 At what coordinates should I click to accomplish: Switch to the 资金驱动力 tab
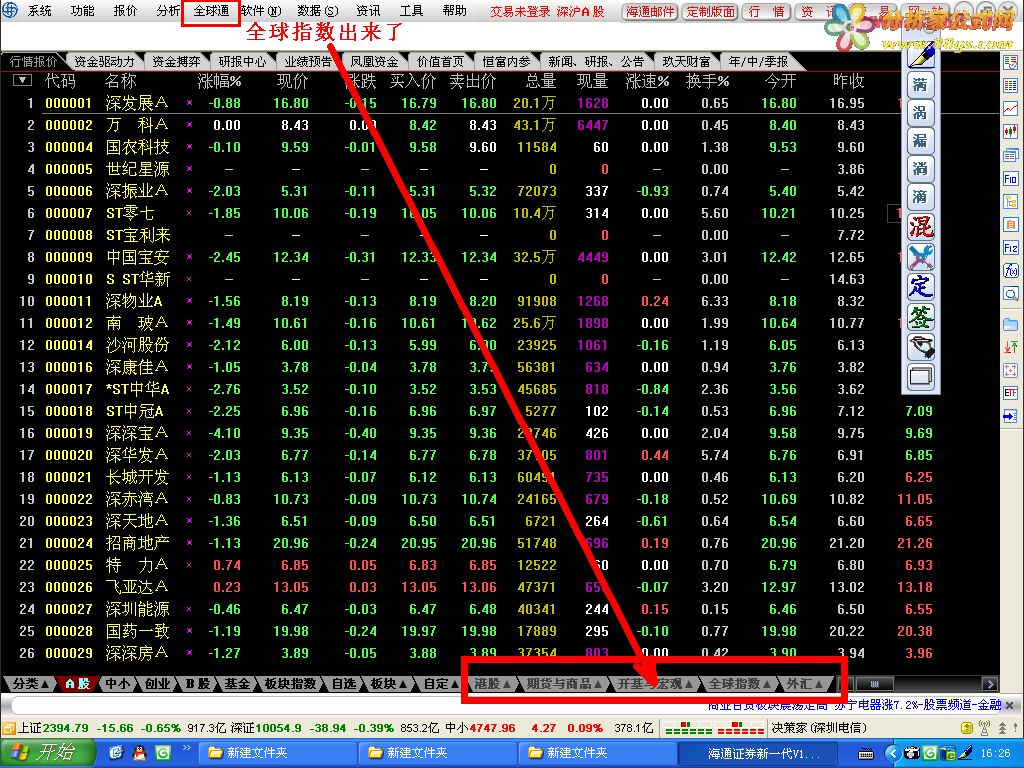104,61
